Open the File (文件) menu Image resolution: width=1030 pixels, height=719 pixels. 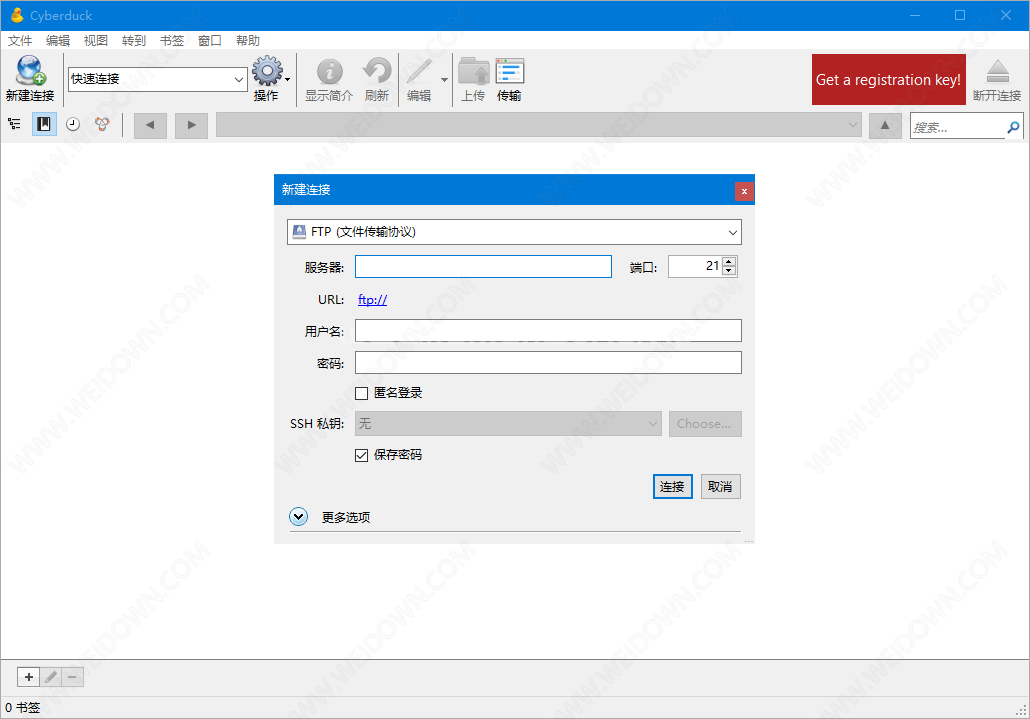(20, 41)
